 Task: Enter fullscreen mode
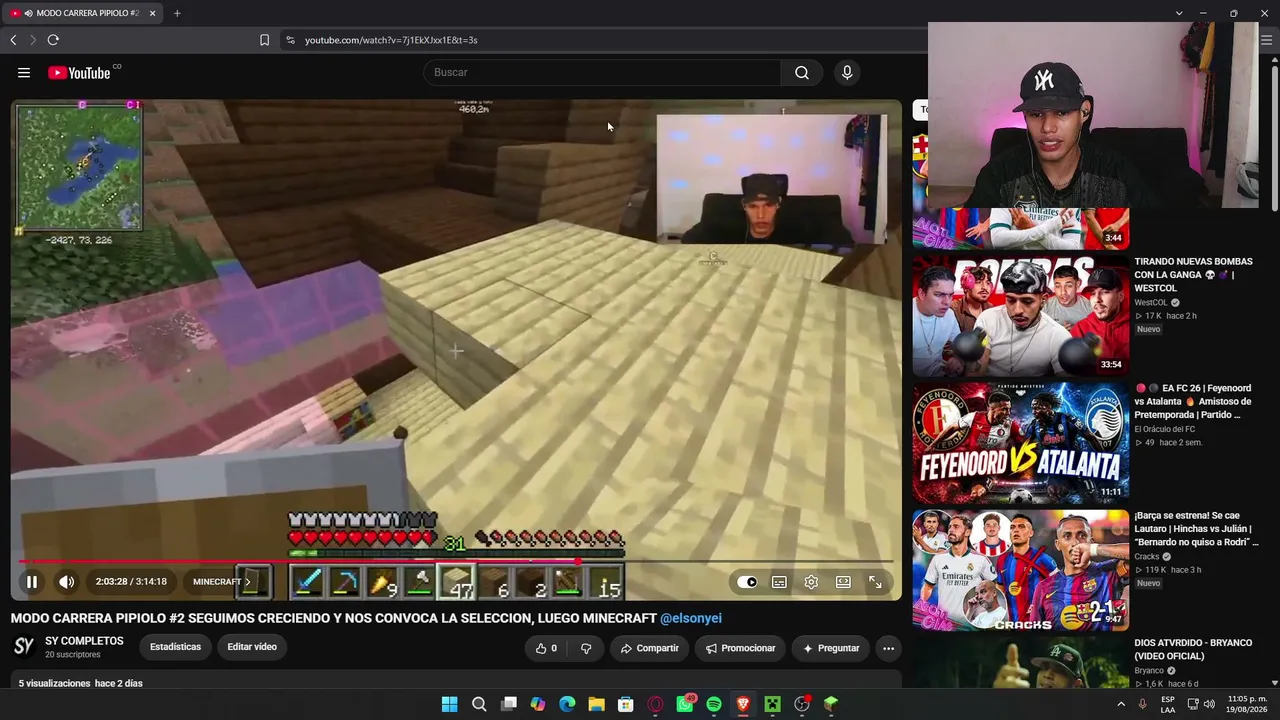tap(875, 582)
